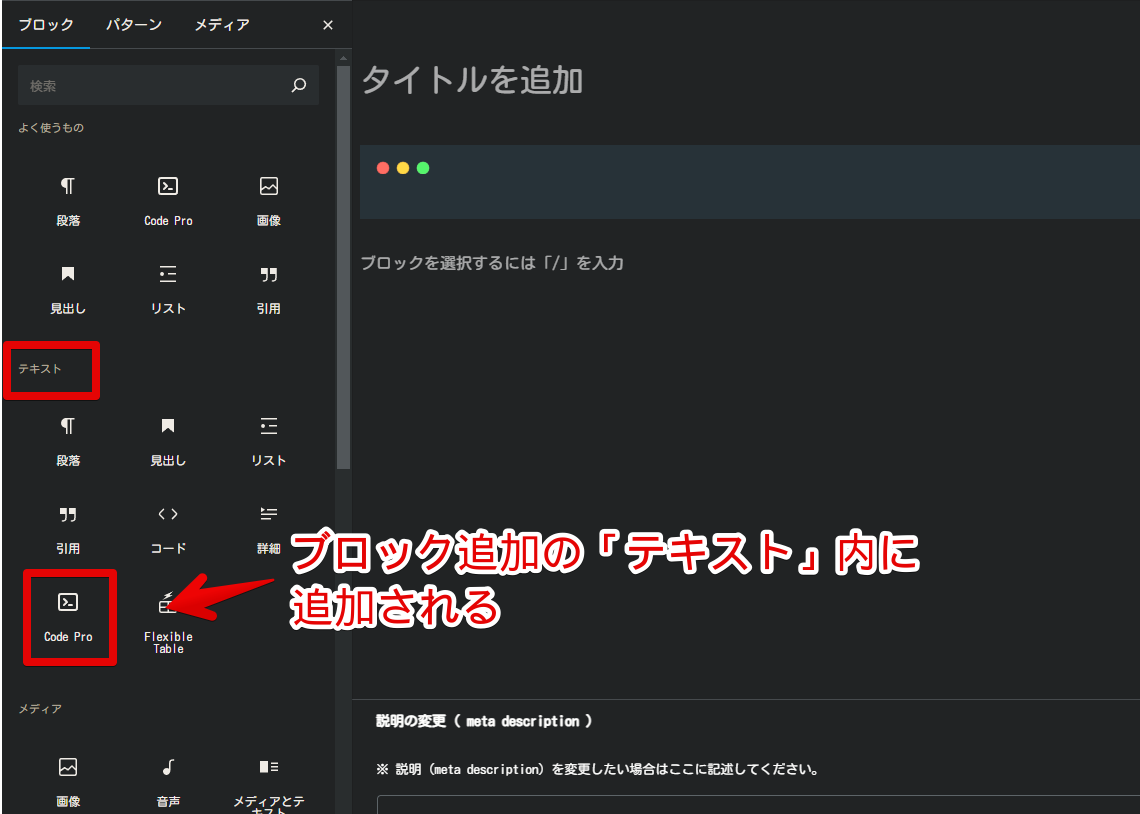Image resolution: width=1140 pixels, height=814 pixels.
Task: Insert 見出し block from テキスト section
Action: click(x=168, y=441)
